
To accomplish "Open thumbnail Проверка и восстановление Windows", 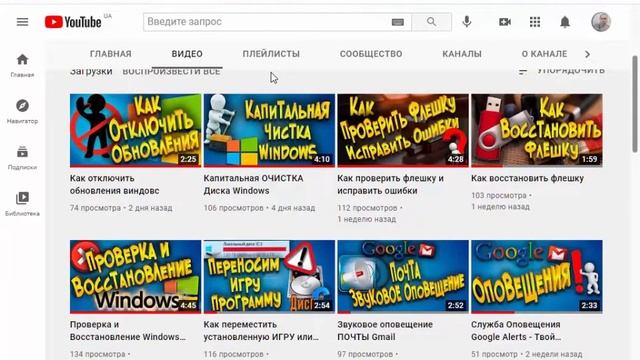I will [x=136, y=277].
